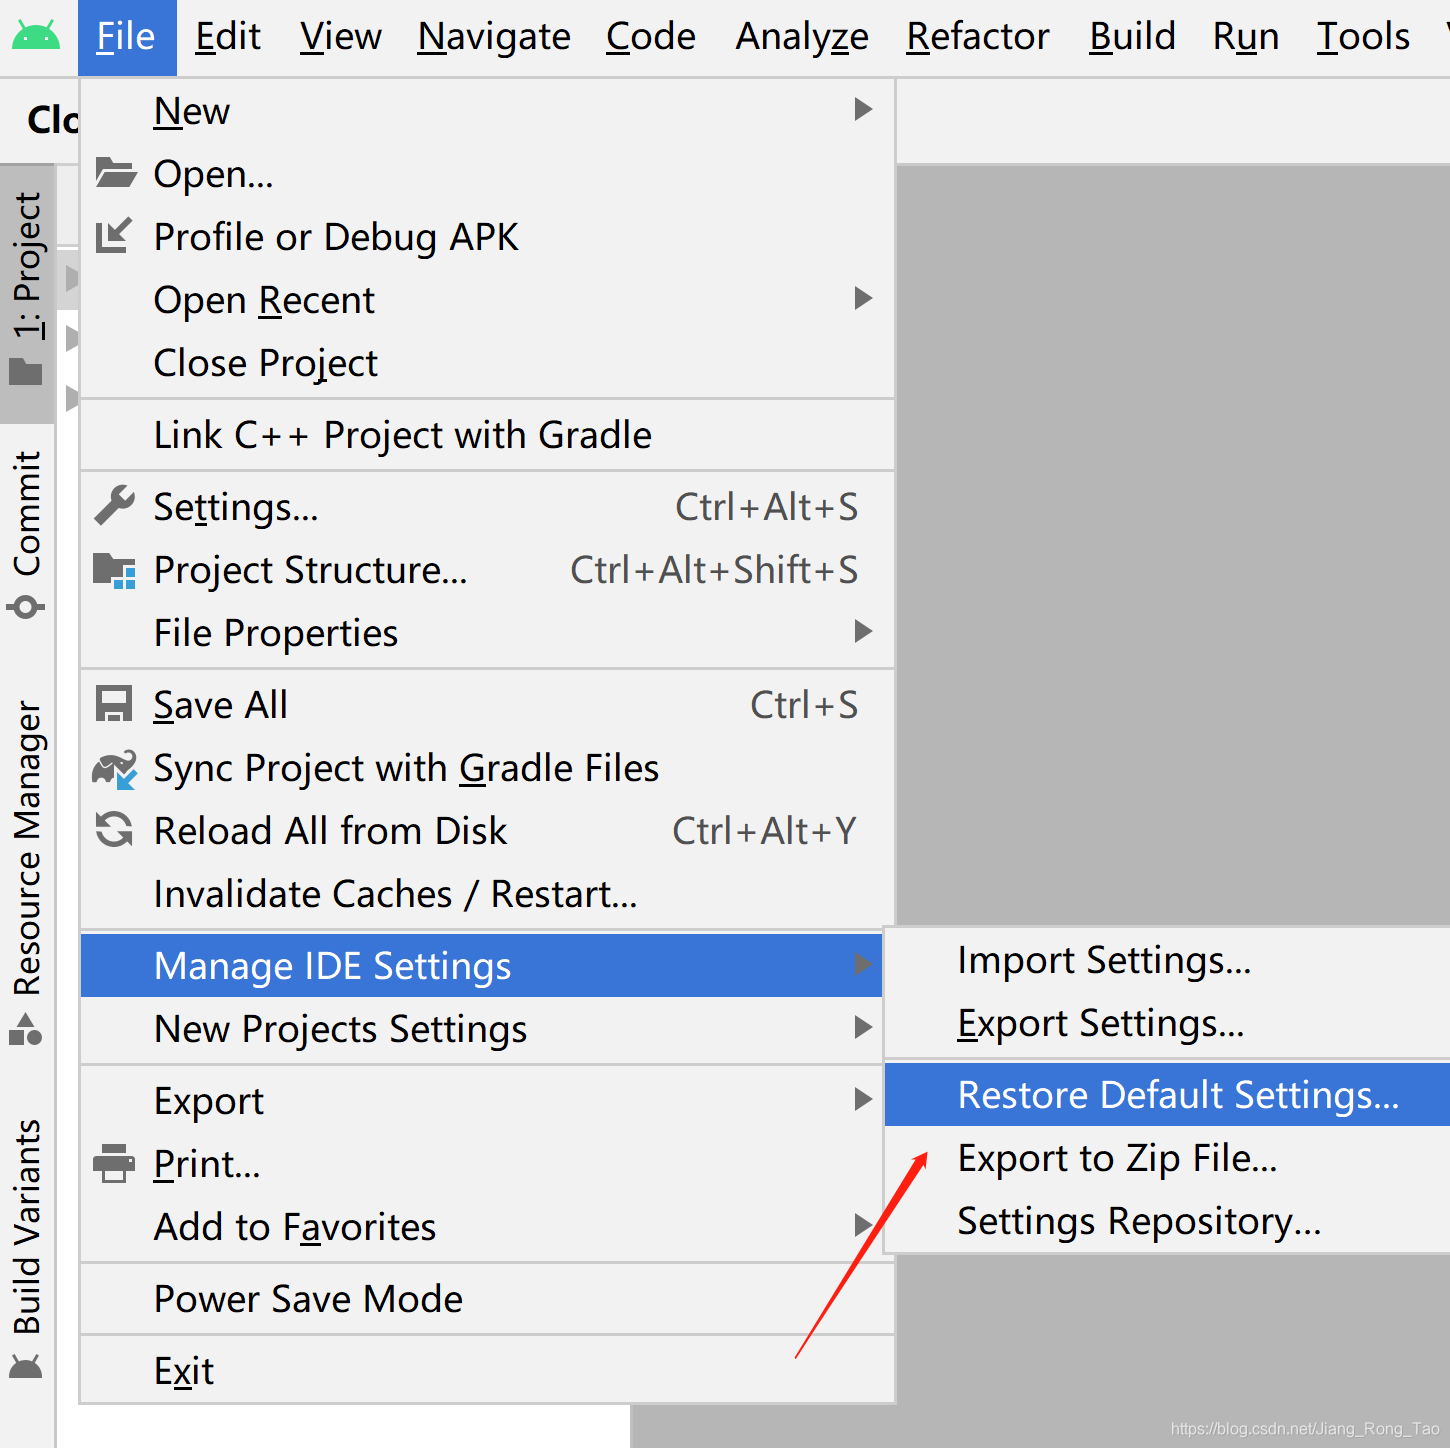This screenshot has width=1450, height=1448.
Task: Choose Close Project
Action: click(x=487, y=362)
